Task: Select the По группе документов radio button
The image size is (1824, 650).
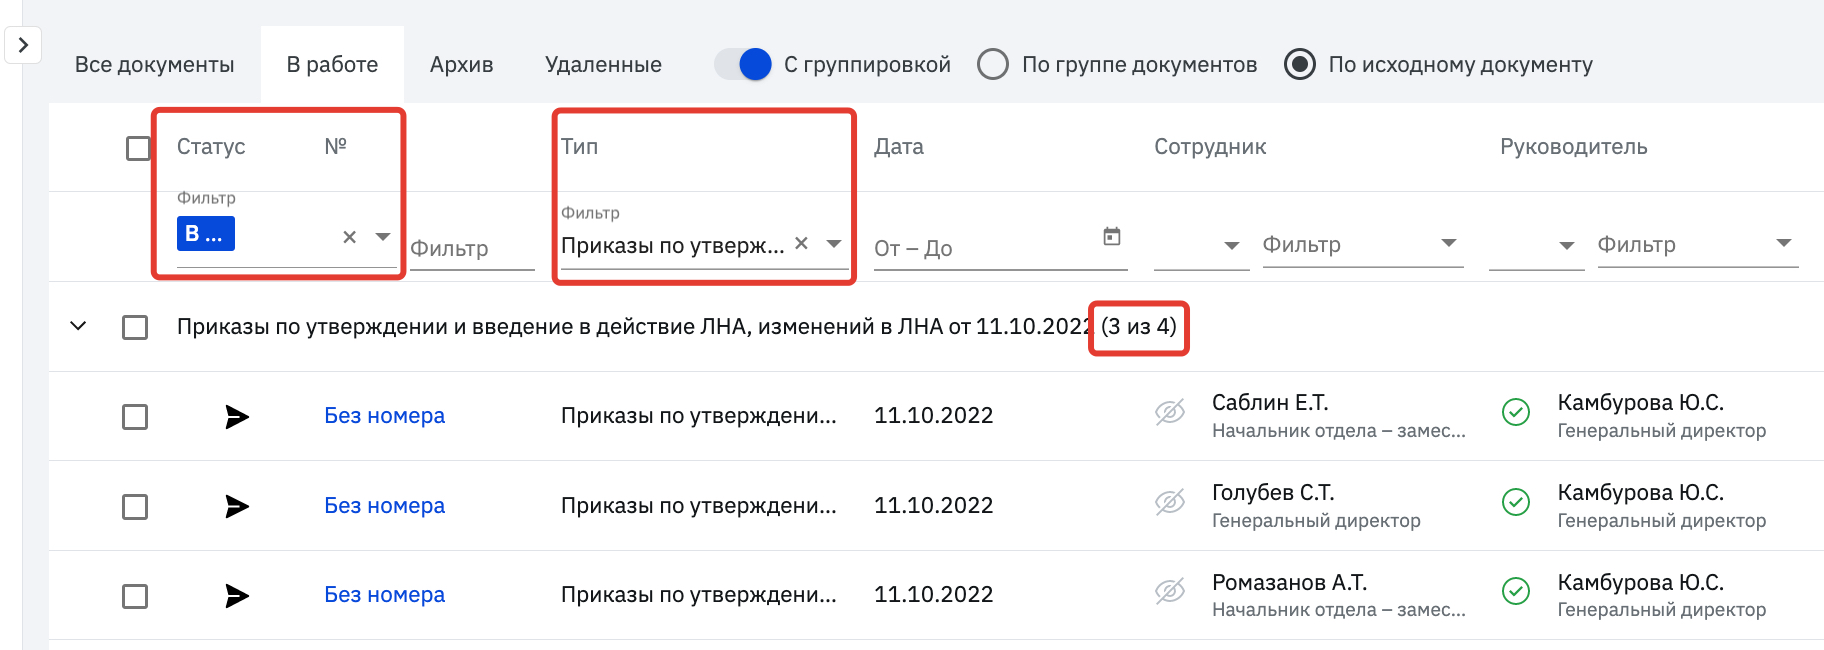Action: (x=993, y=64)
